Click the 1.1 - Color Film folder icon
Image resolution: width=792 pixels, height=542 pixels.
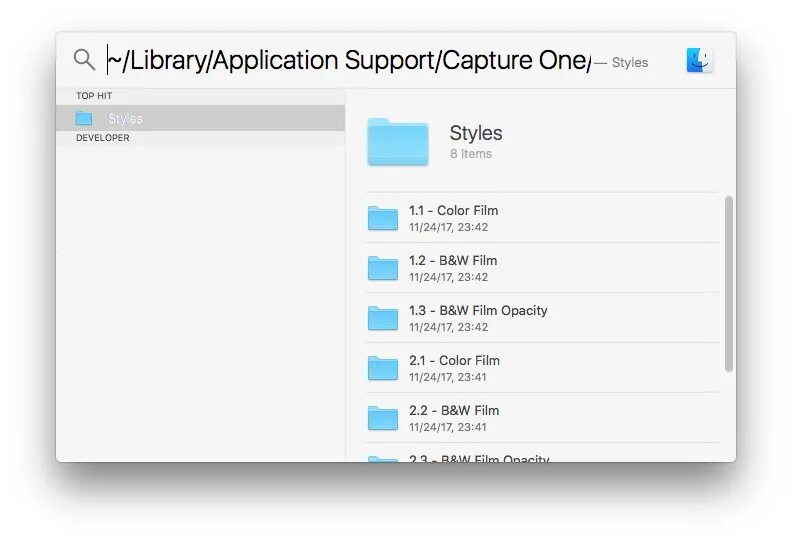(x=383, y=218)
